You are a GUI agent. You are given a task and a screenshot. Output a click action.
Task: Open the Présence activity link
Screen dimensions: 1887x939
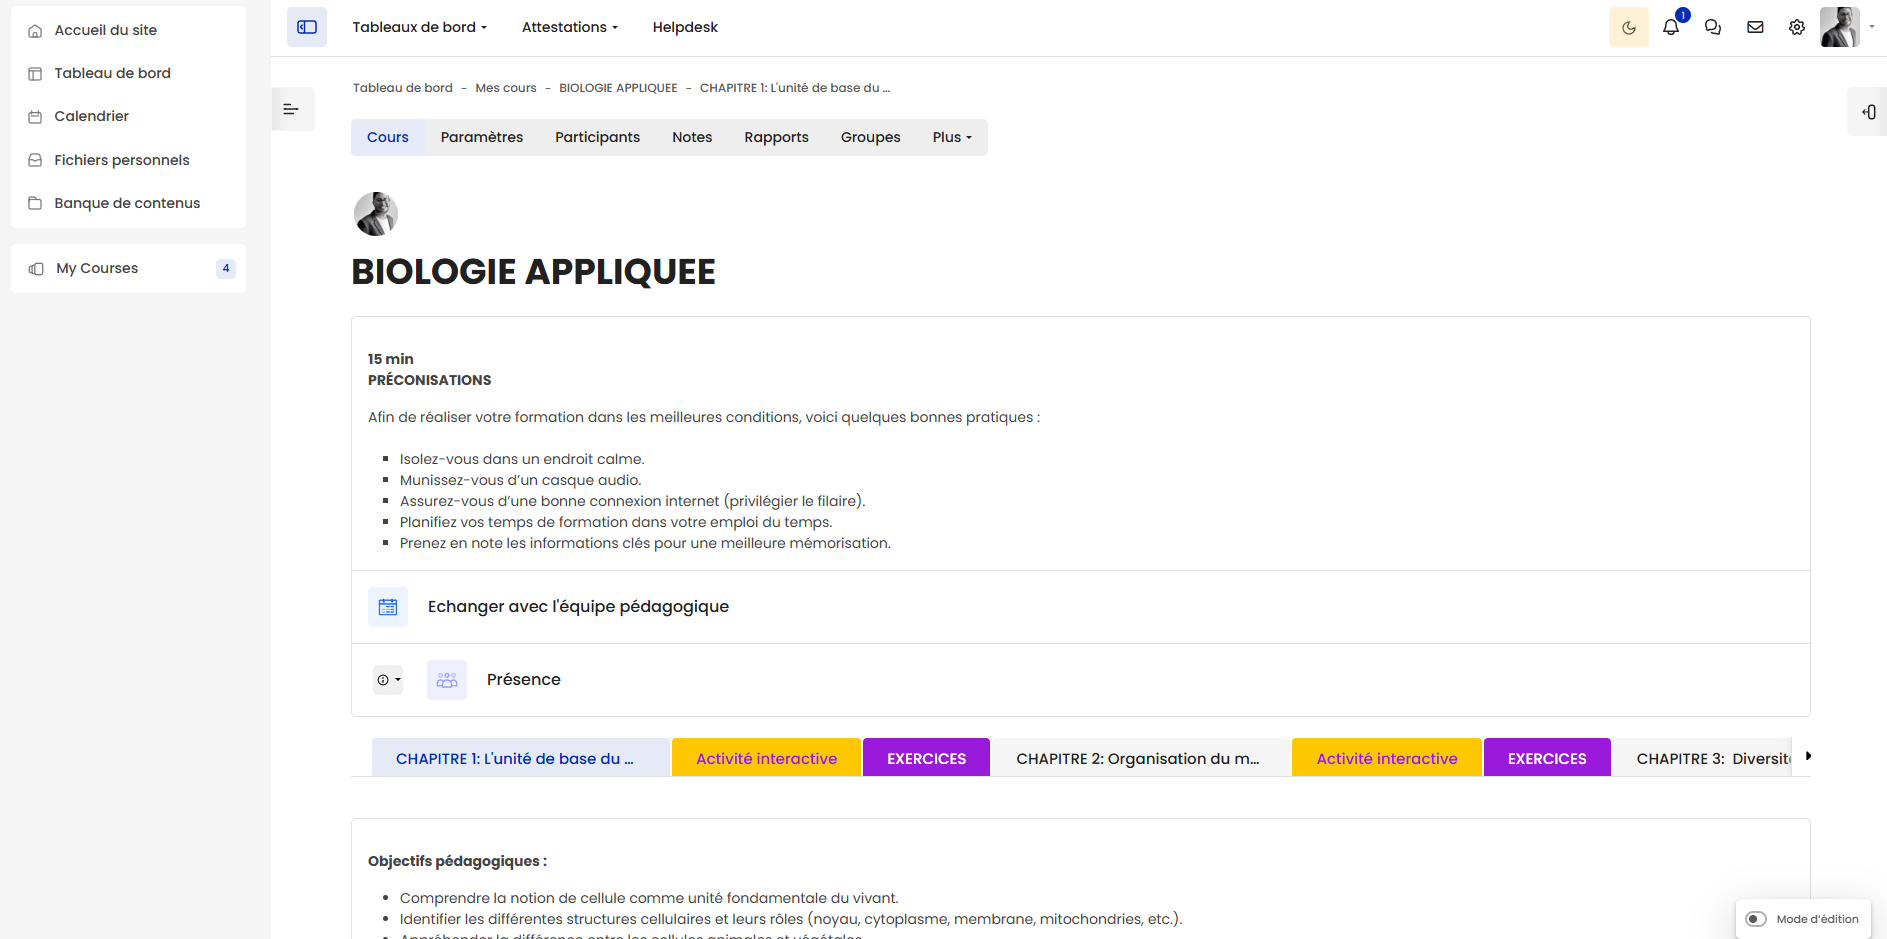pos(523,679)
